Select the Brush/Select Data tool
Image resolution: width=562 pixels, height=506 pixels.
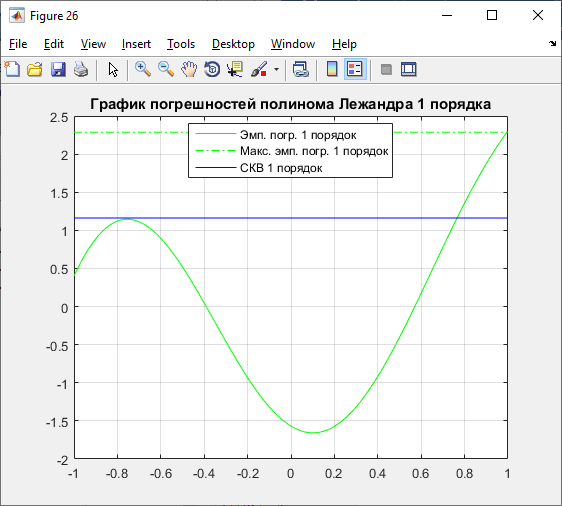(x=259, y=69)
